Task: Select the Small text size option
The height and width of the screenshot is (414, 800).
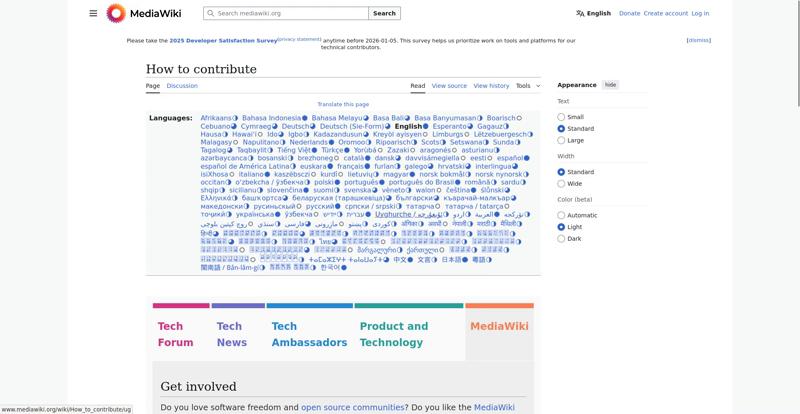Action: coord(562,117)
